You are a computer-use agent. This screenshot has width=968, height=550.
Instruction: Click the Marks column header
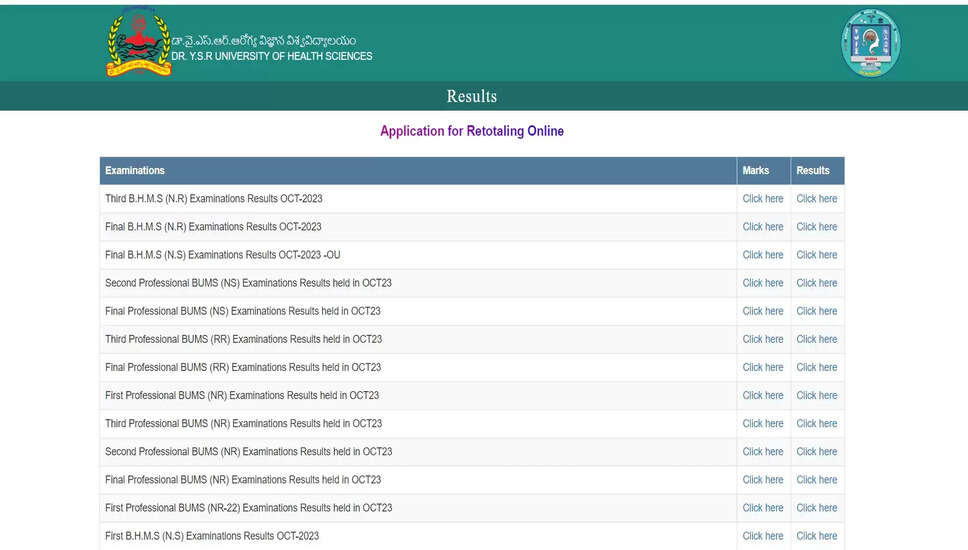tap(756, 171)
